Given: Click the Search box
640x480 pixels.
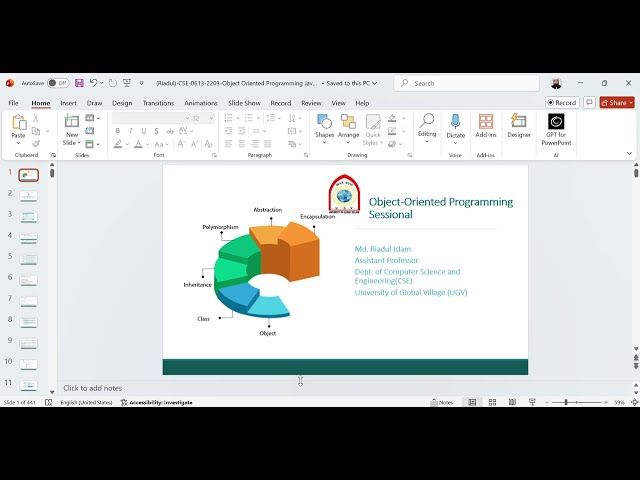Looking at the screenshot, I should [467, 83].
